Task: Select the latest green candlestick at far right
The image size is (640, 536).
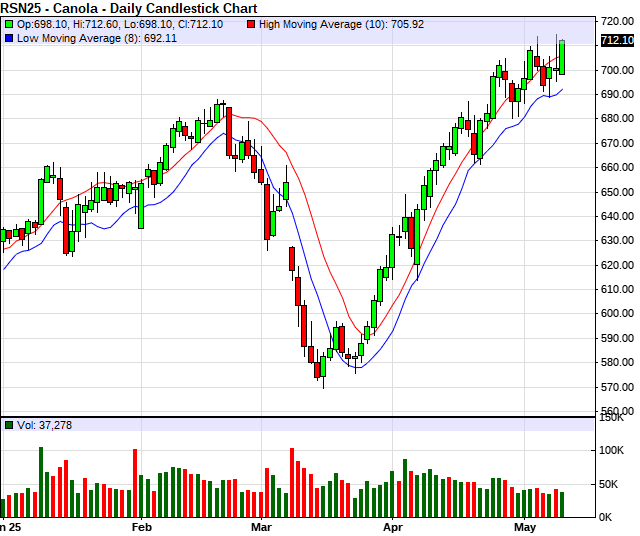Action: (562, 57)
